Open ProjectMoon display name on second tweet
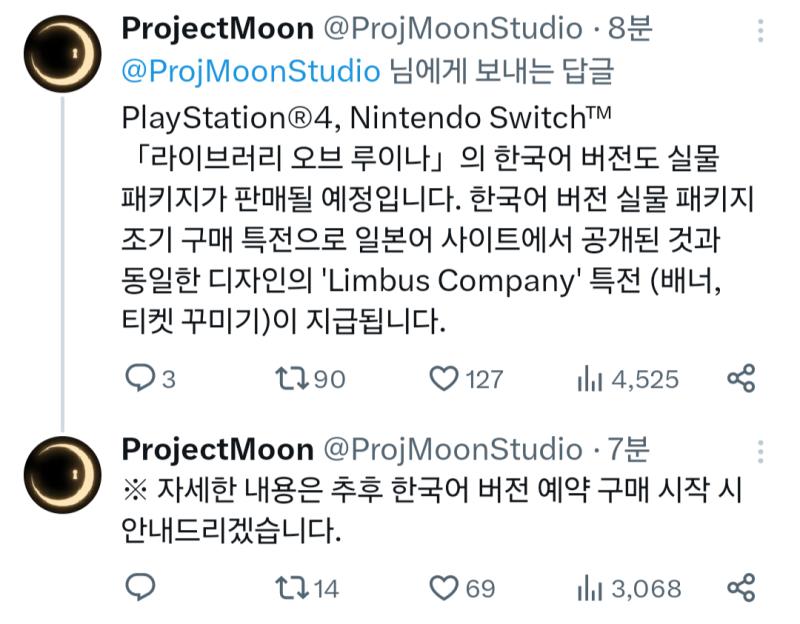Viewport: 800px width, 624px height. (218, 450)
